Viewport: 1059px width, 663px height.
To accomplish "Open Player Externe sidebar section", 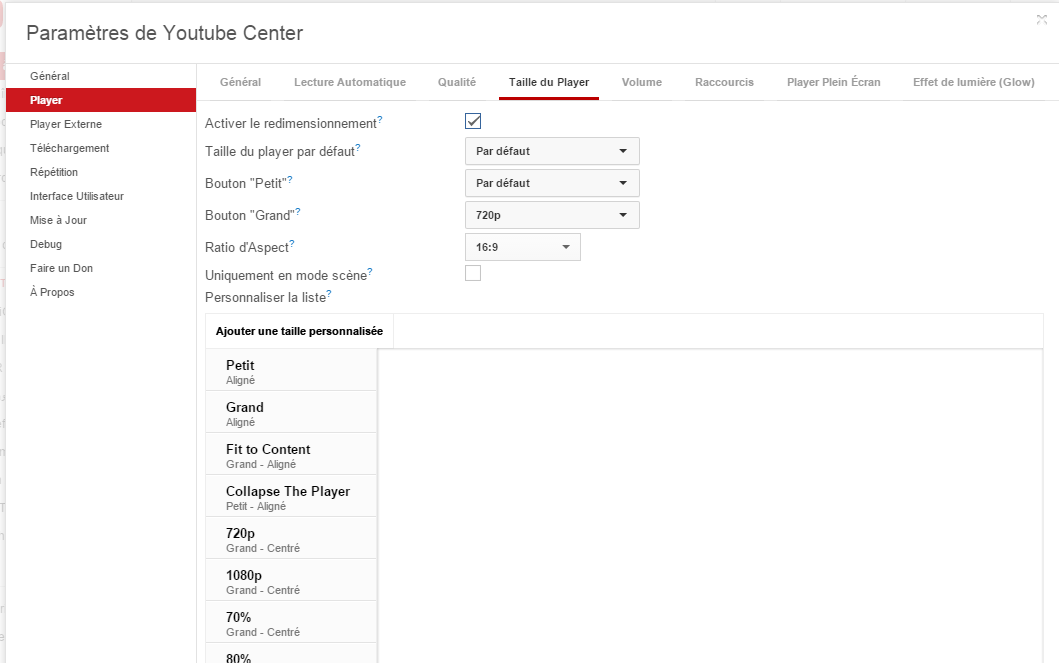I will tap(101, 124).
